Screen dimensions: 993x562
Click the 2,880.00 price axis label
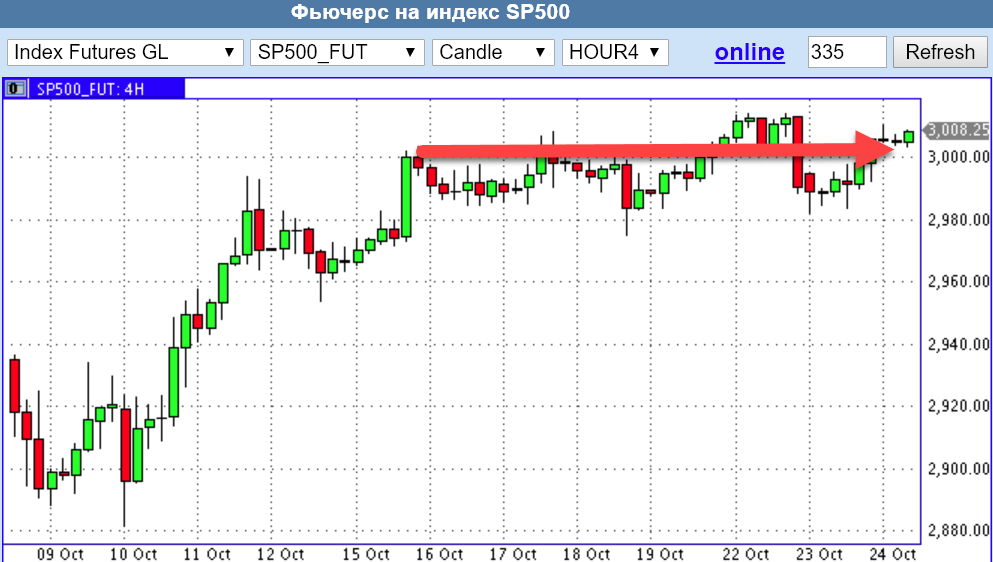click(x=959, y=531)
